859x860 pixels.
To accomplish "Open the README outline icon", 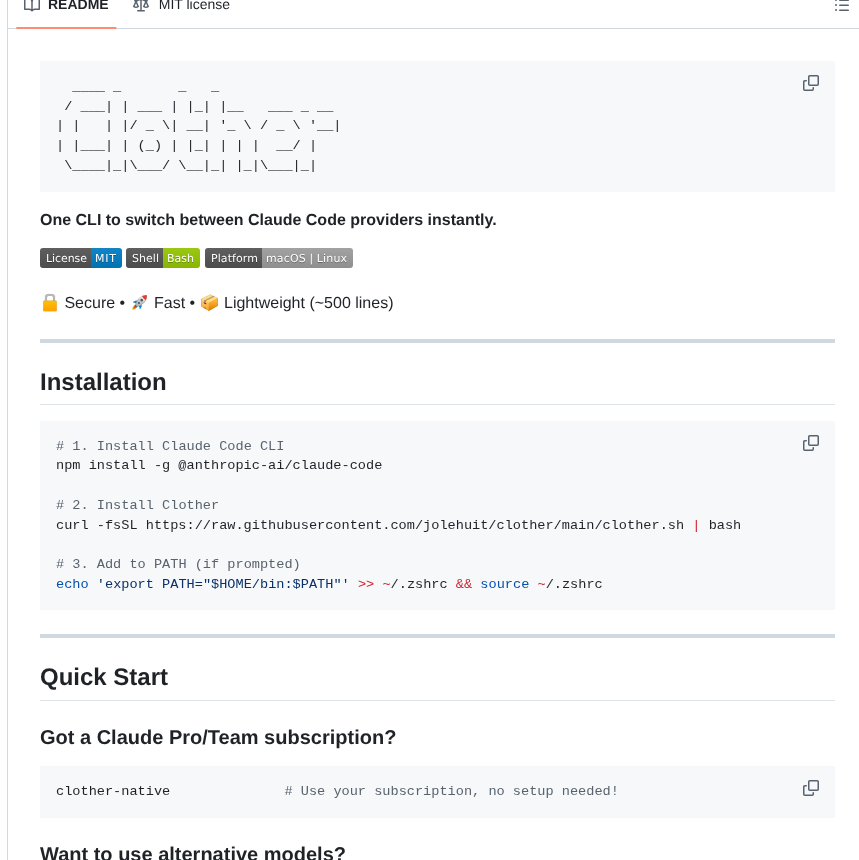I will pos(841,6).
